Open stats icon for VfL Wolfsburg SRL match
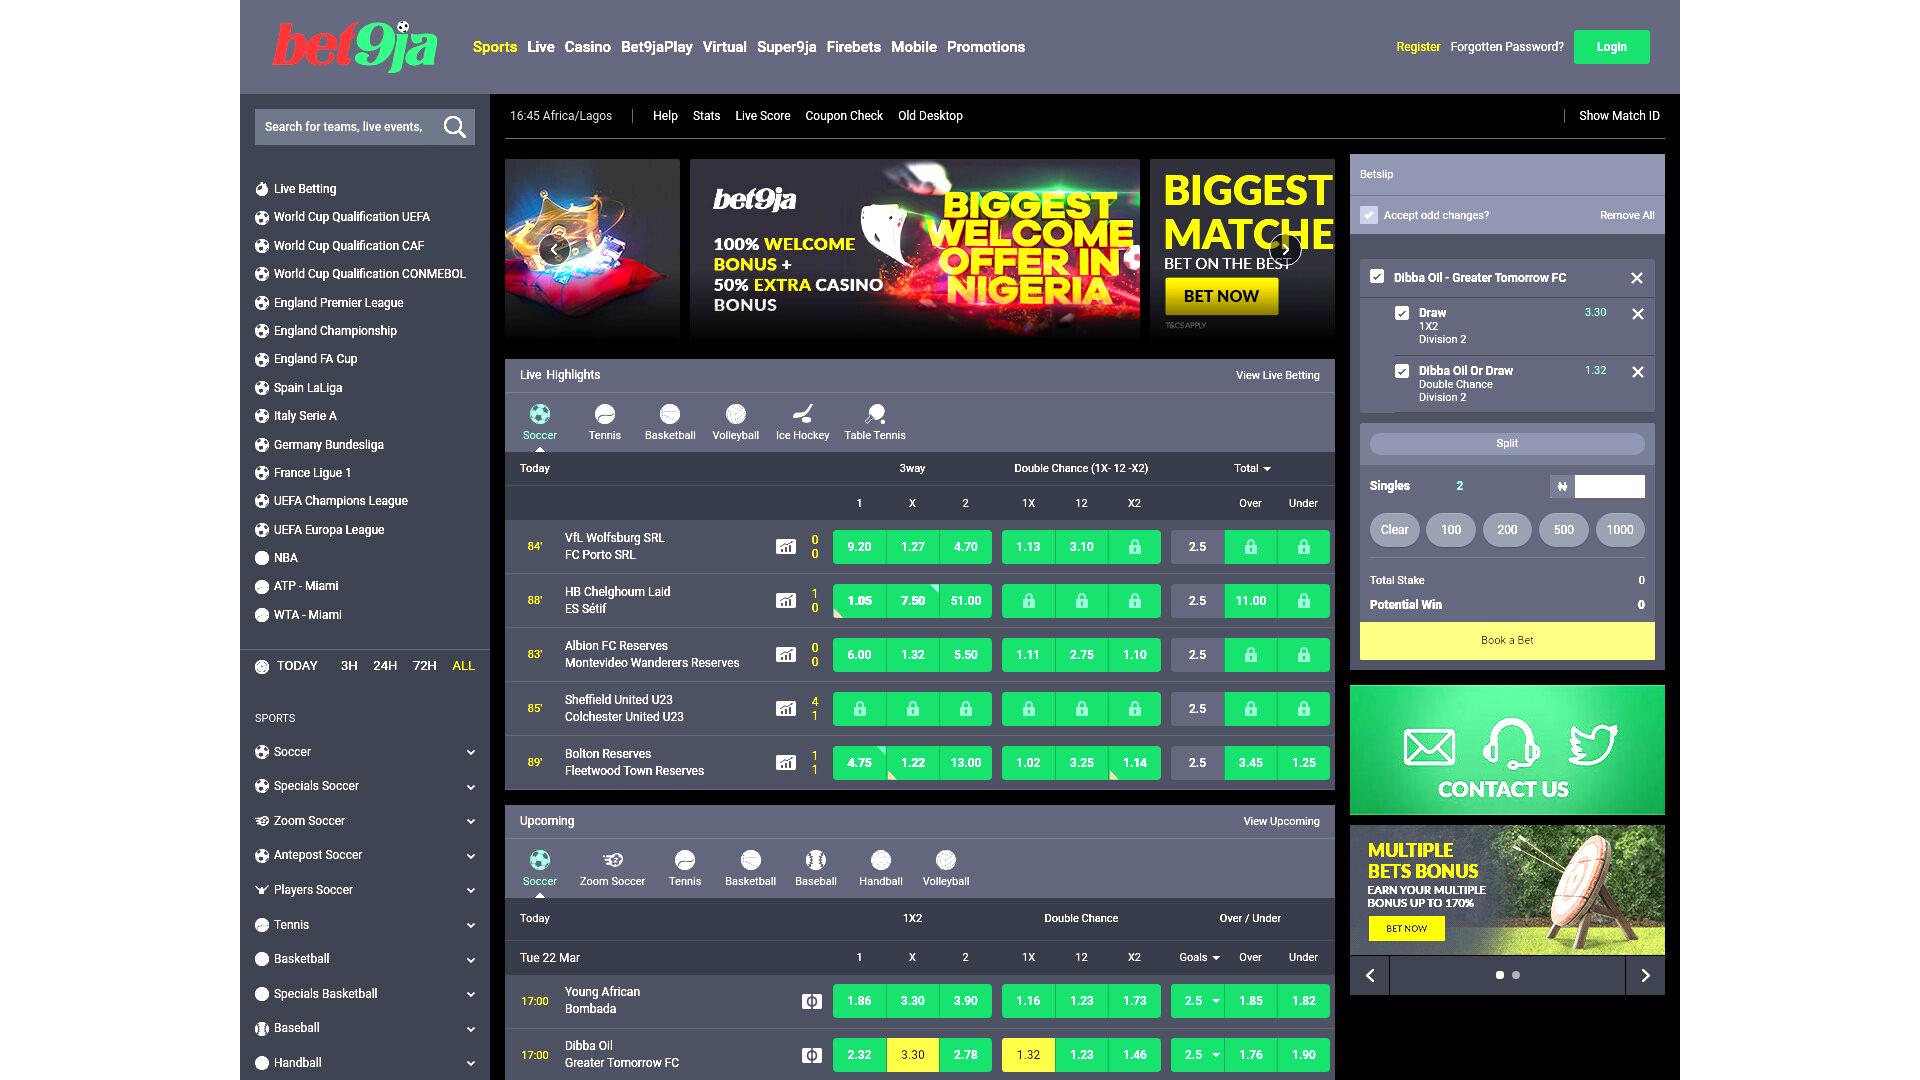 [x=786, y=547]
